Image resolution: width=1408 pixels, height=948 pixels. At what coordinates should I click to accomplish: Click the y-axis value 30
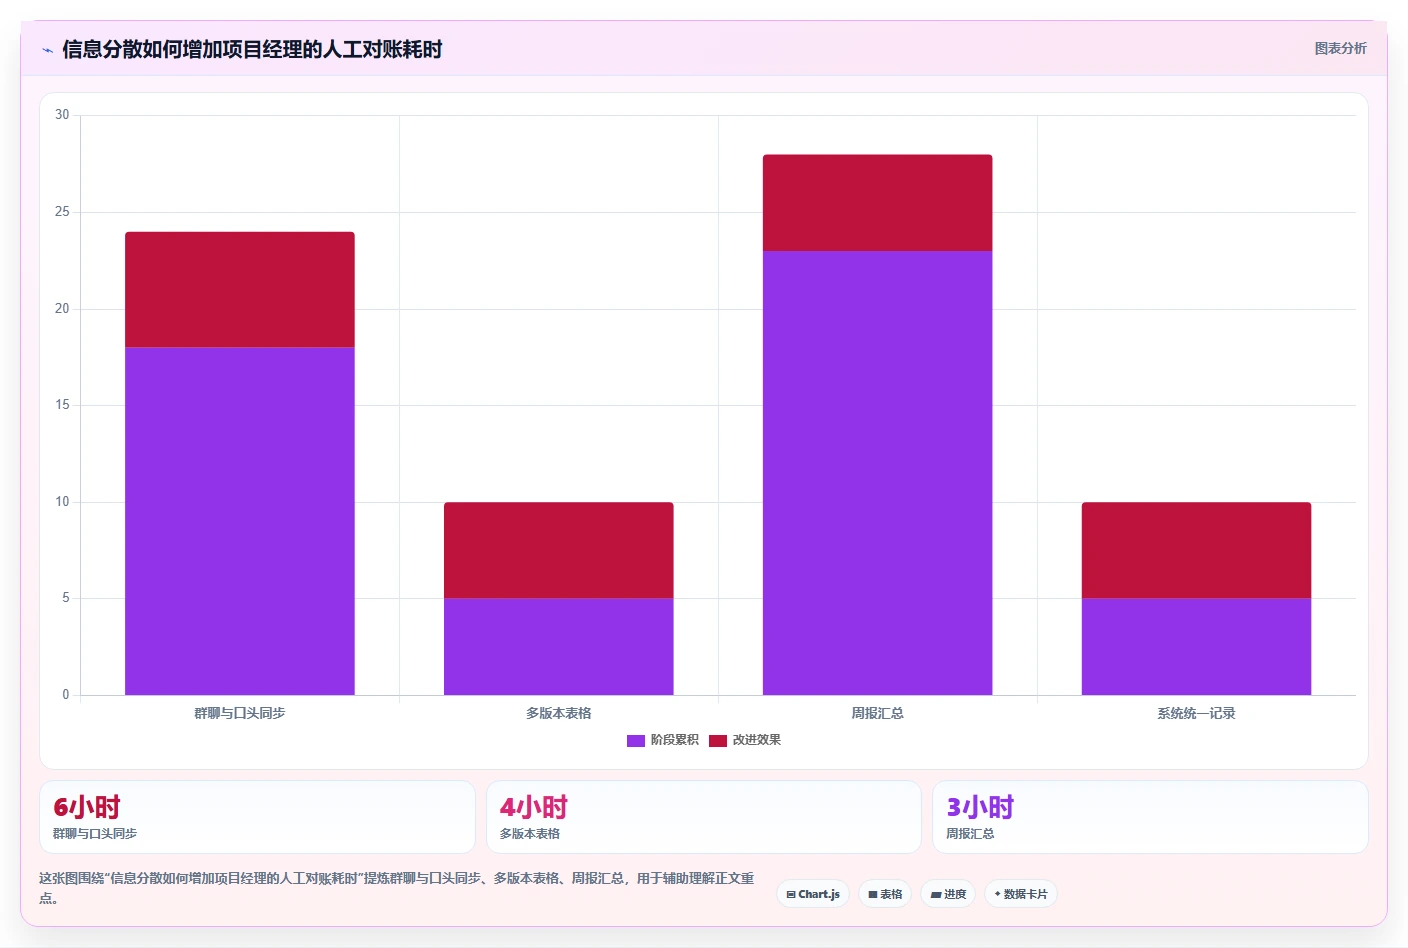pos(62,115)
